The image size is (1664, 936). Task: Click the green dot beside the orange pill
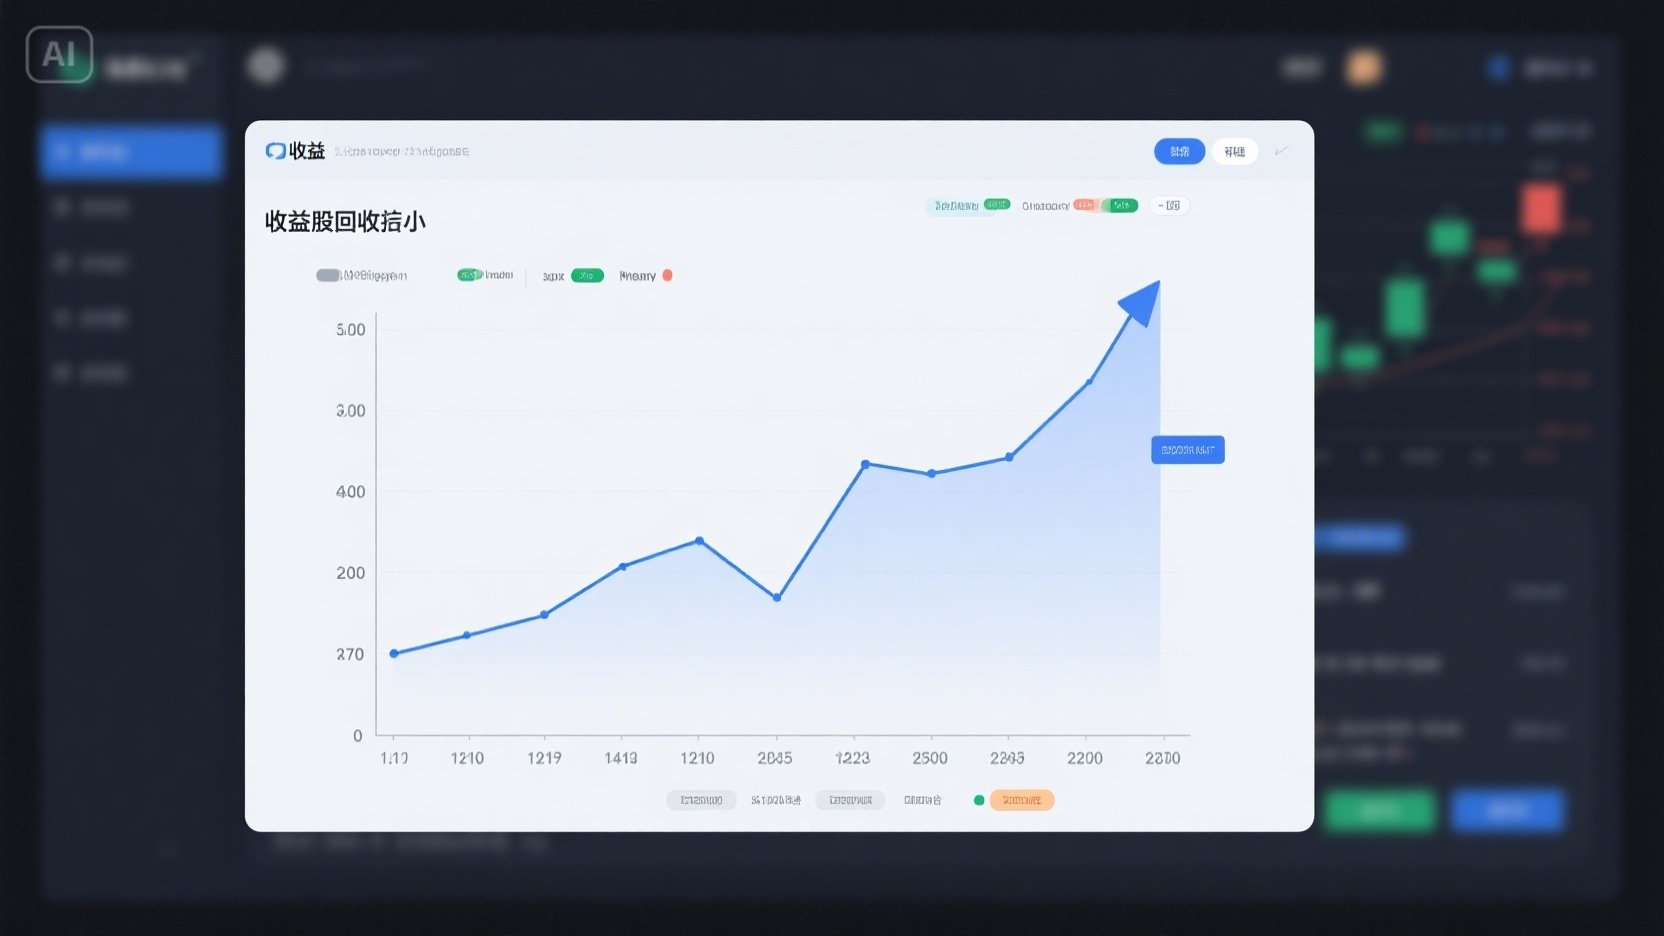pos(979,800)
